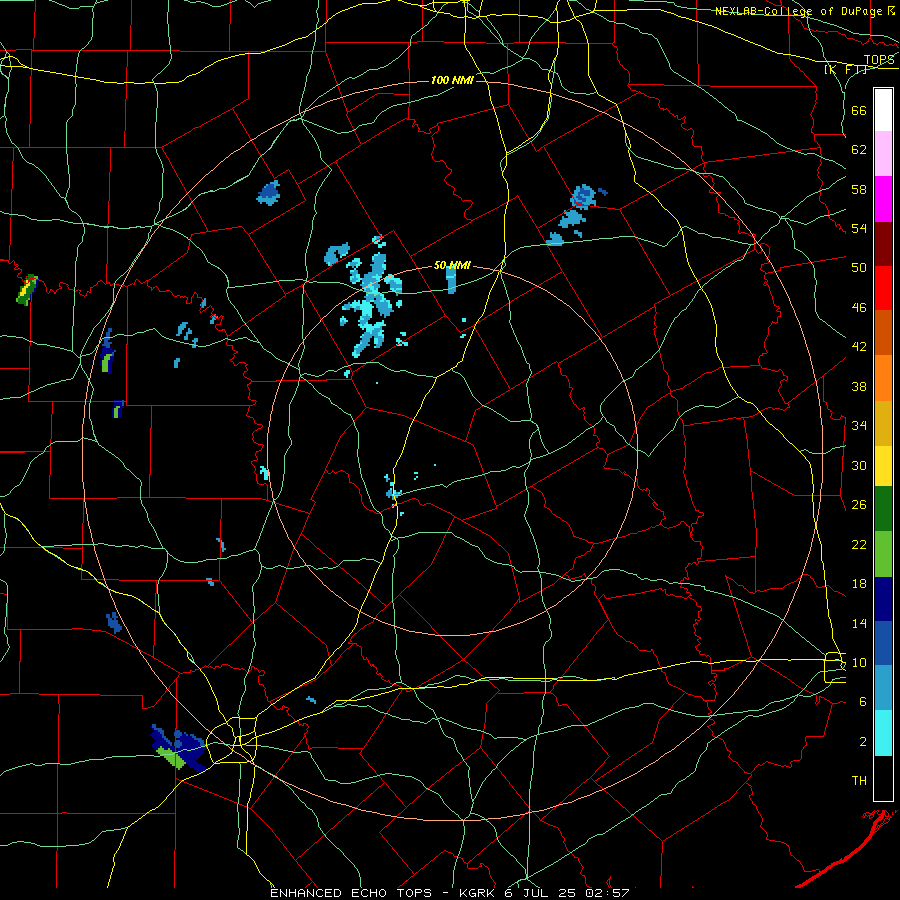900x900 pixels.
Task: Click the "02:57" timestamp
Action: click(x=607, y=893)
